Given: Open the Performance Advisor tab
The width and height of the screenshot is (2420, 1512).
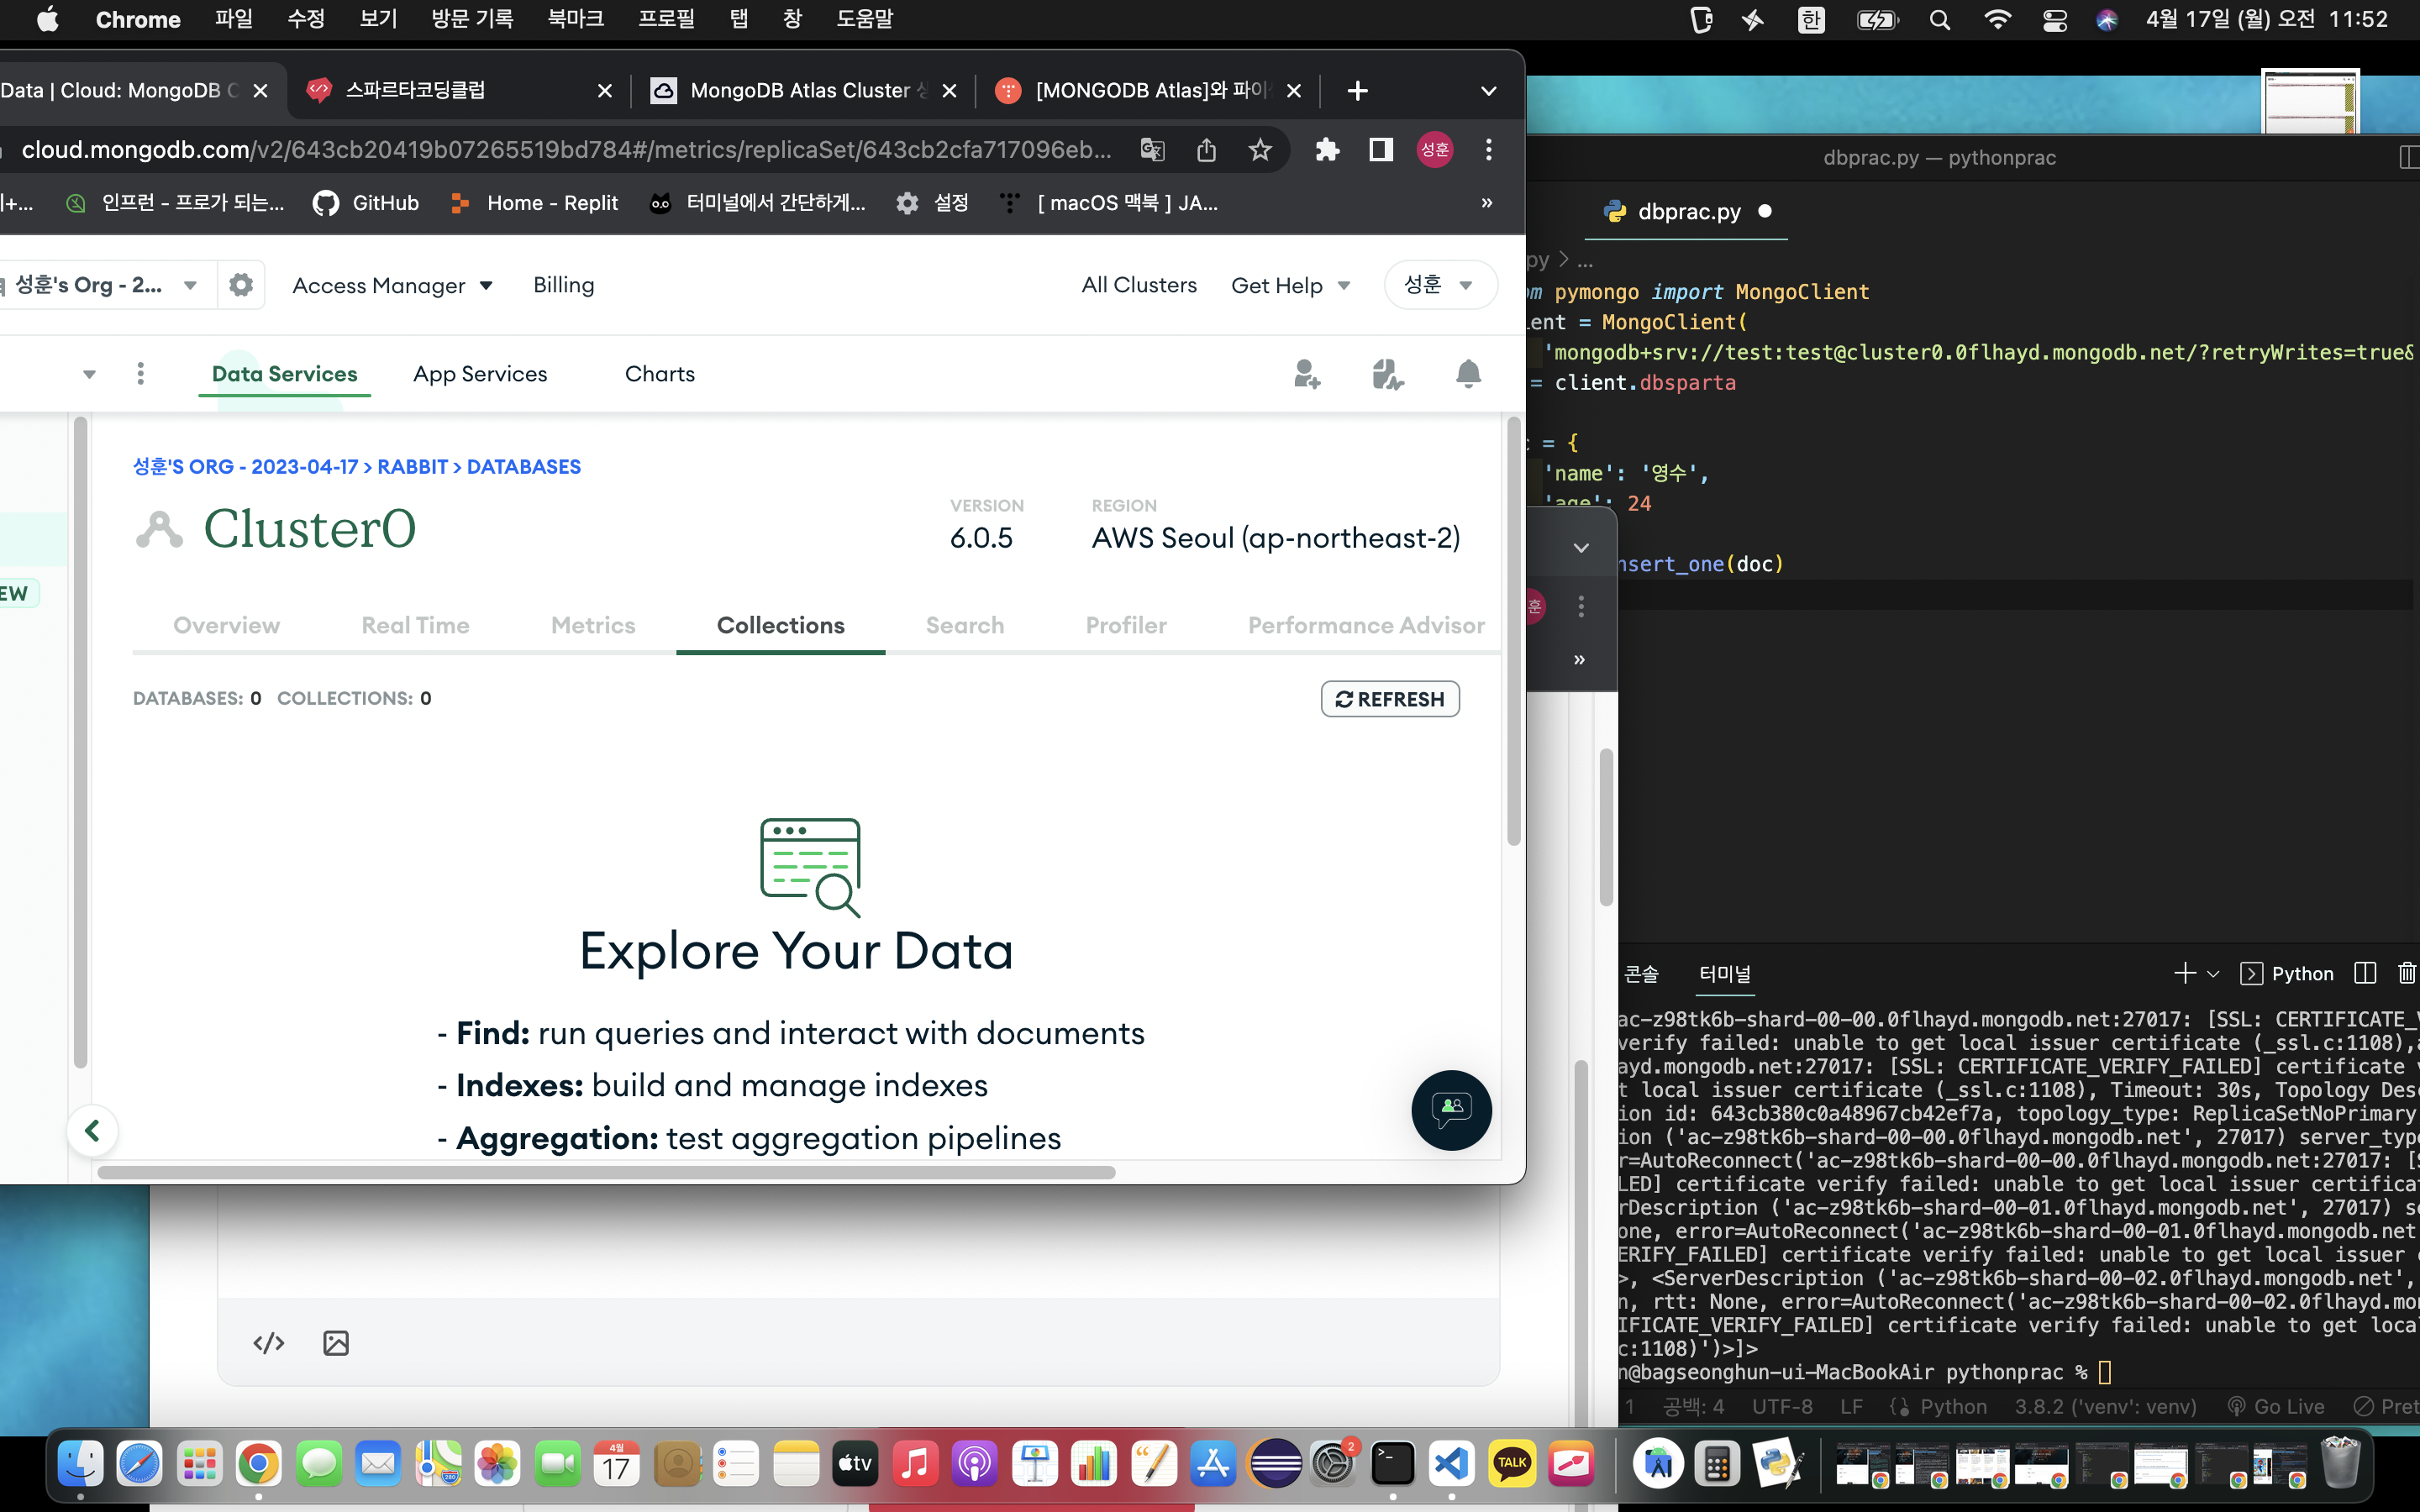Looking at the screenshot, I should click(x=1366, y=626).
